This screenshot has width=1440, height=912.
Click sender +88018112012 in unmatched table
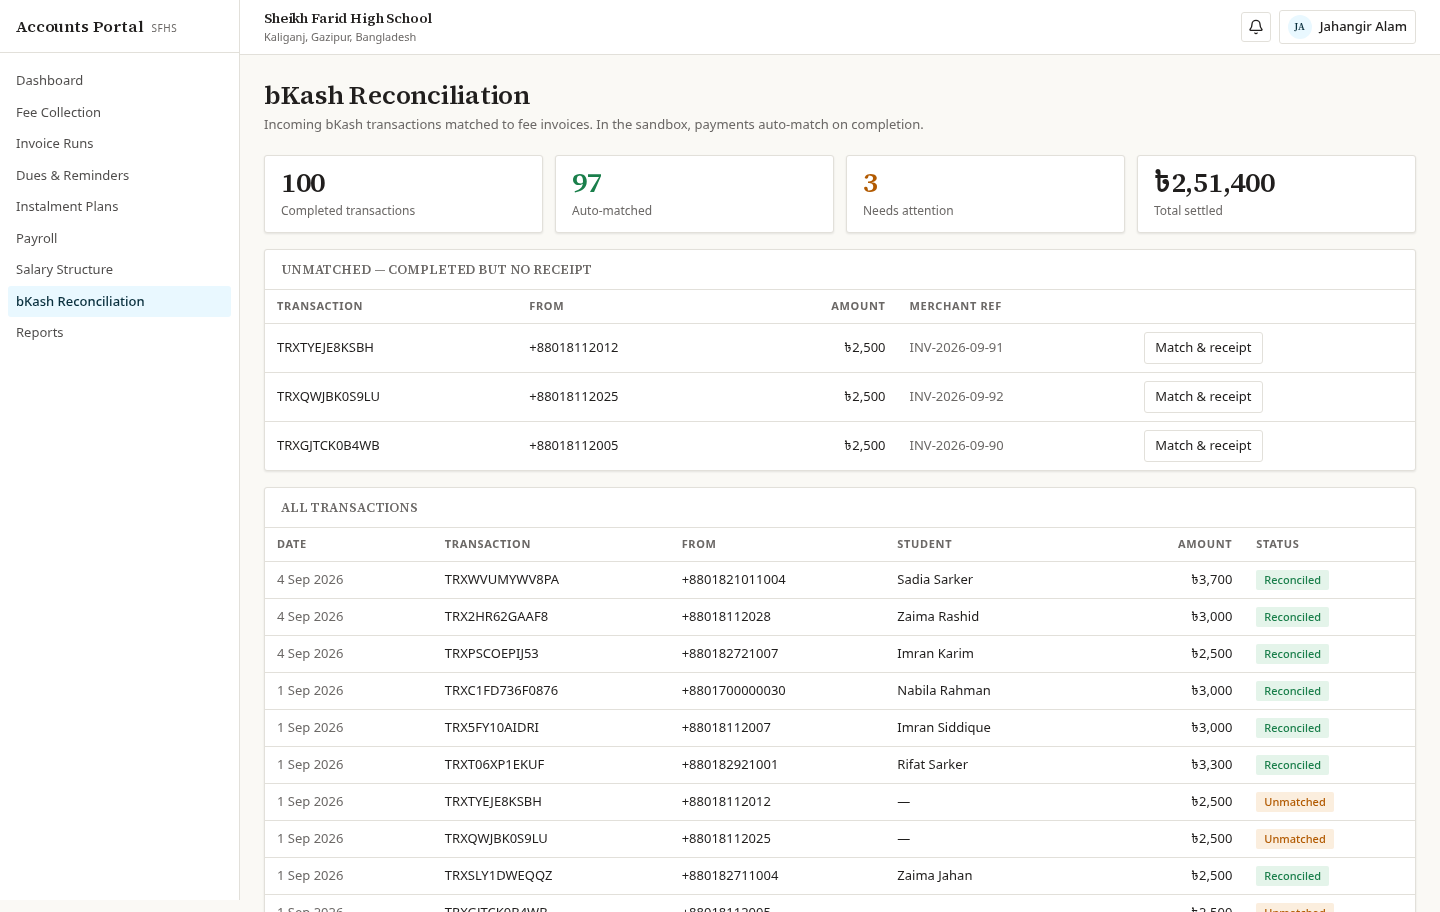point(573,348)
